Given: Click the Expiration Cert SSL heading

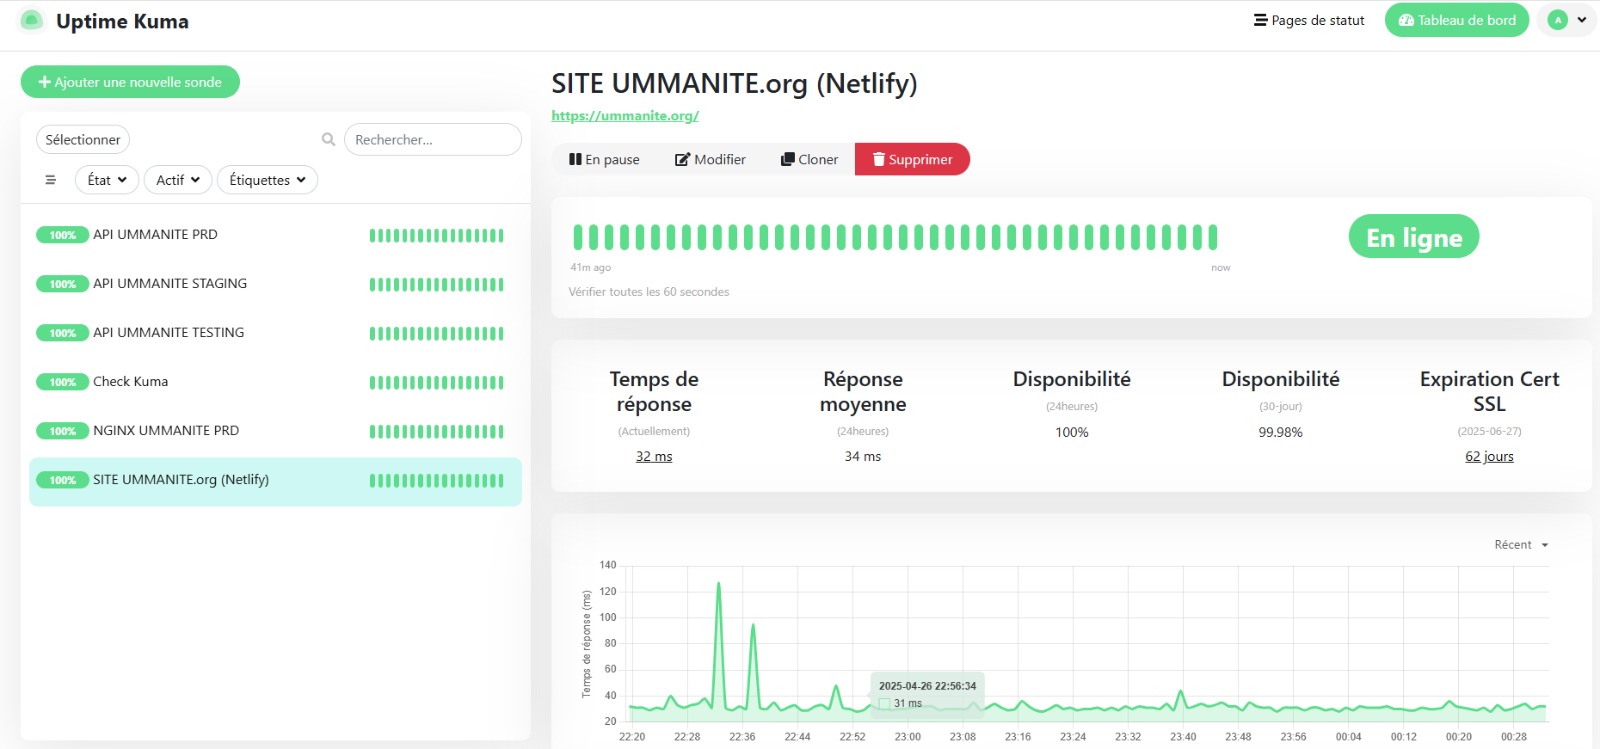Looking at the screenshot, I should (x=1489, y=391).
